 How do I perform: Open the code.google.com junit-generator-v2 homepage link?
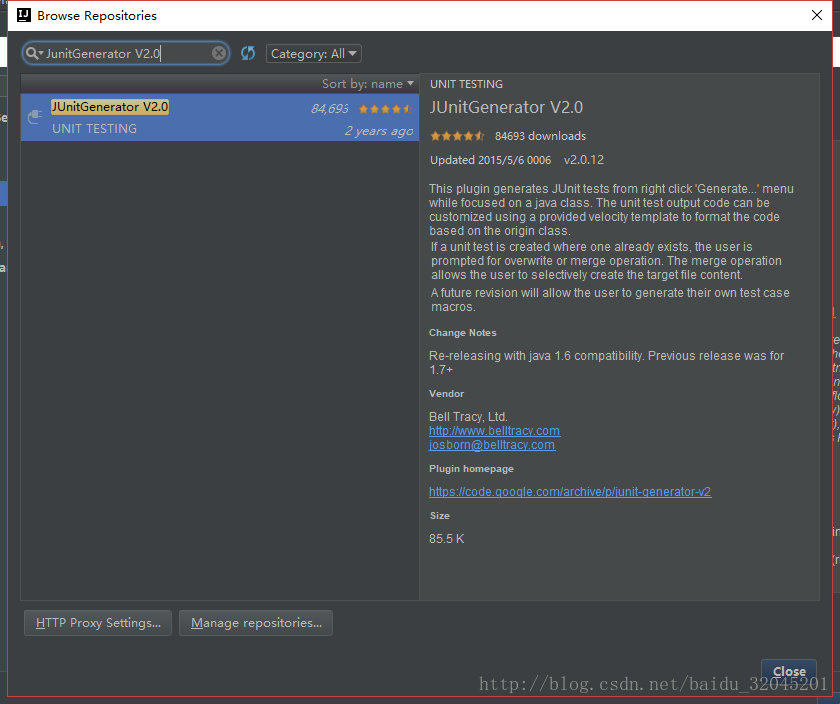pyautogui.click(x=570, y=491)
